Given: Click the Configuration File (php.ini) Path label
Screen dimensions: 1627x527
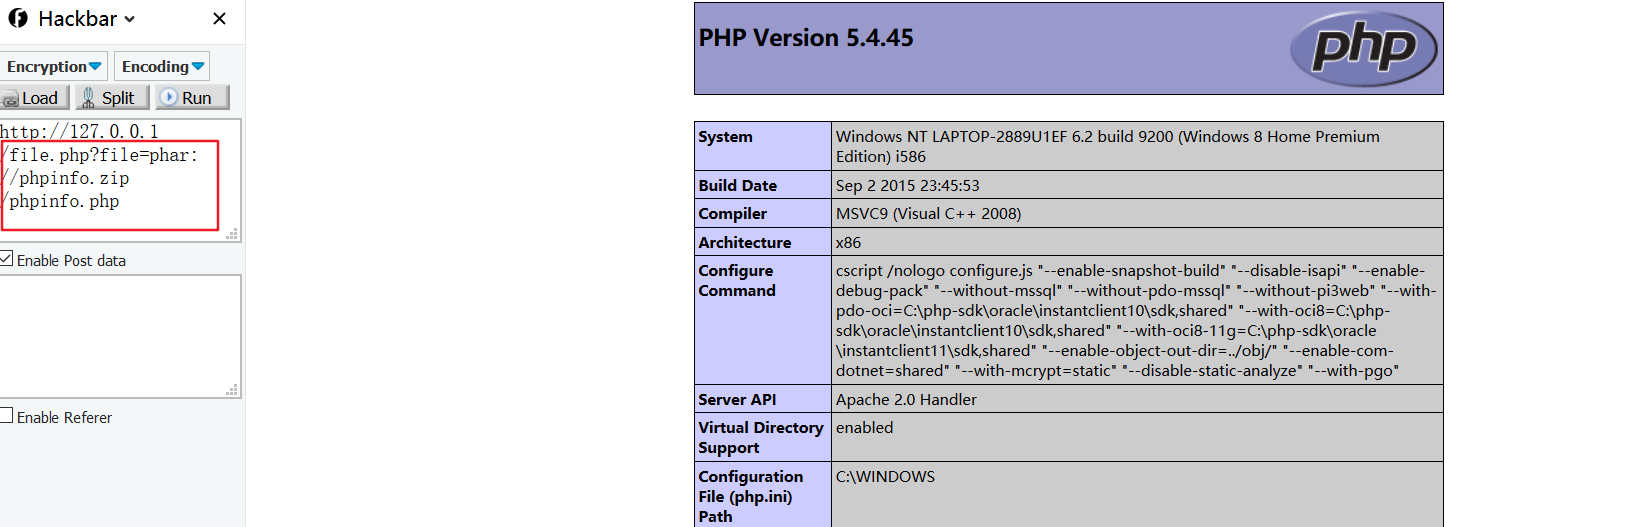Looking at the screenshot, I should click(751, 497).
